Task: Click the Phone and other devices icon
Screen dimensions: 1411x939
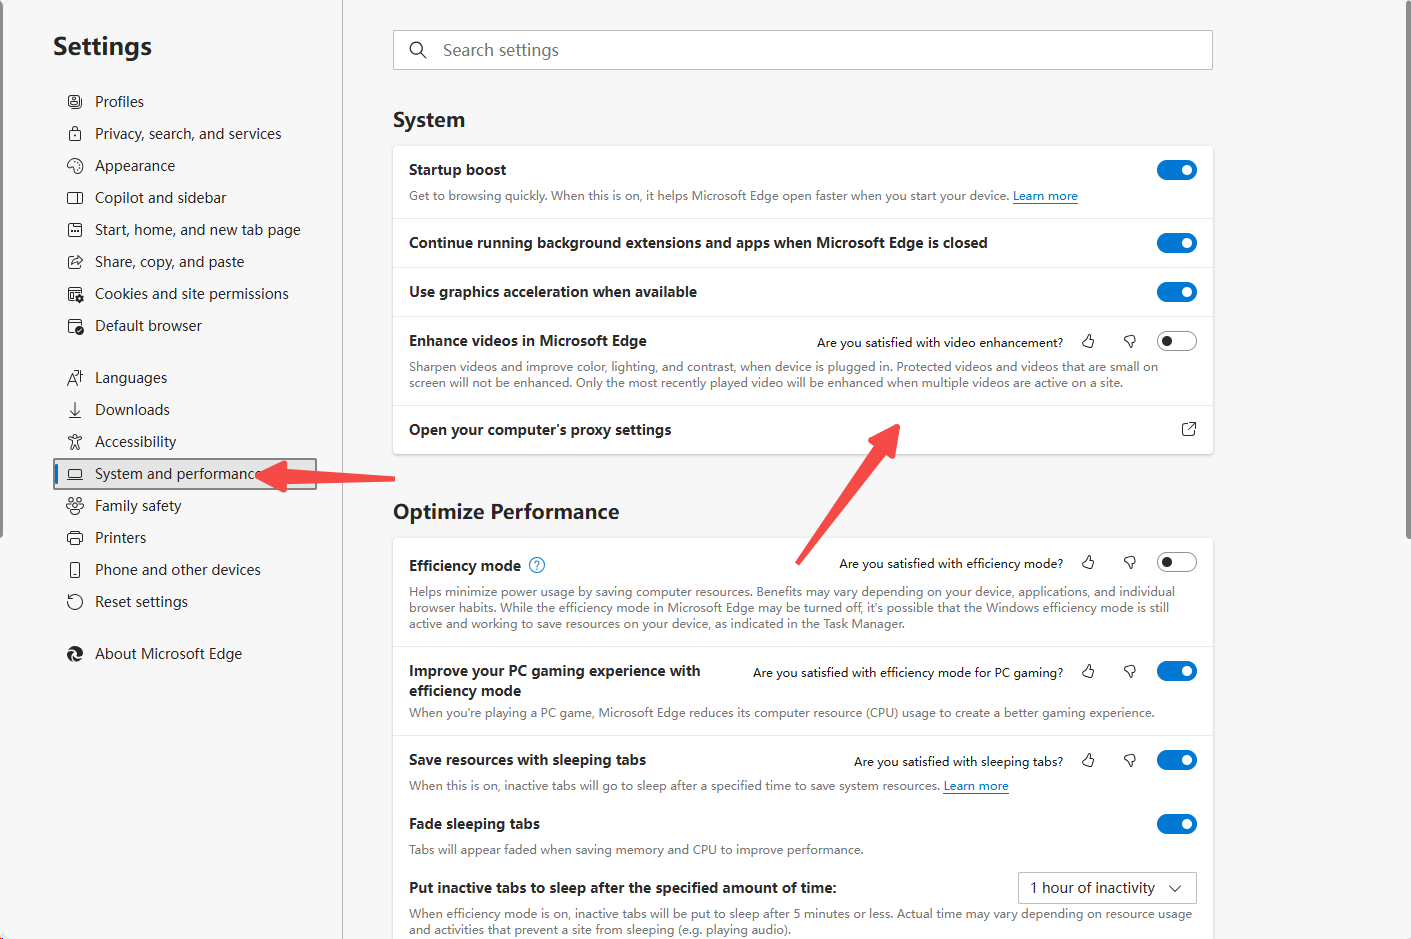Action: pos(75,570)
